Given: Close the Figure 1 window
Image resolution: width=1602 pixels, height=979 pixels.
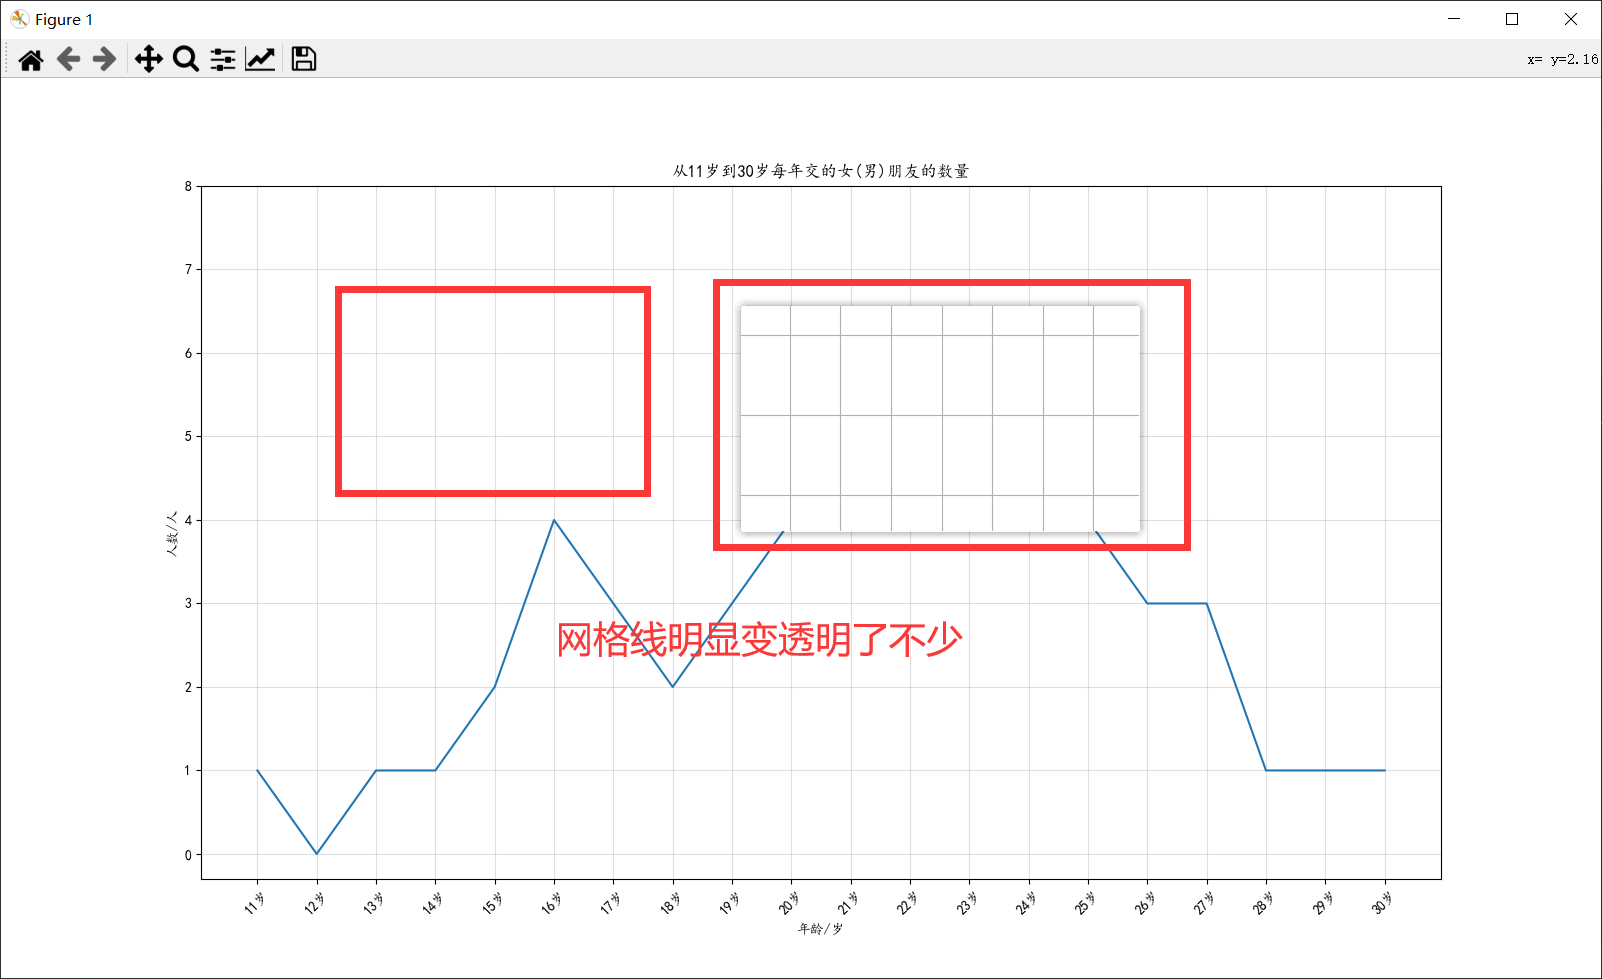Looking at the screenshot, I should (x=1570, y=19).
